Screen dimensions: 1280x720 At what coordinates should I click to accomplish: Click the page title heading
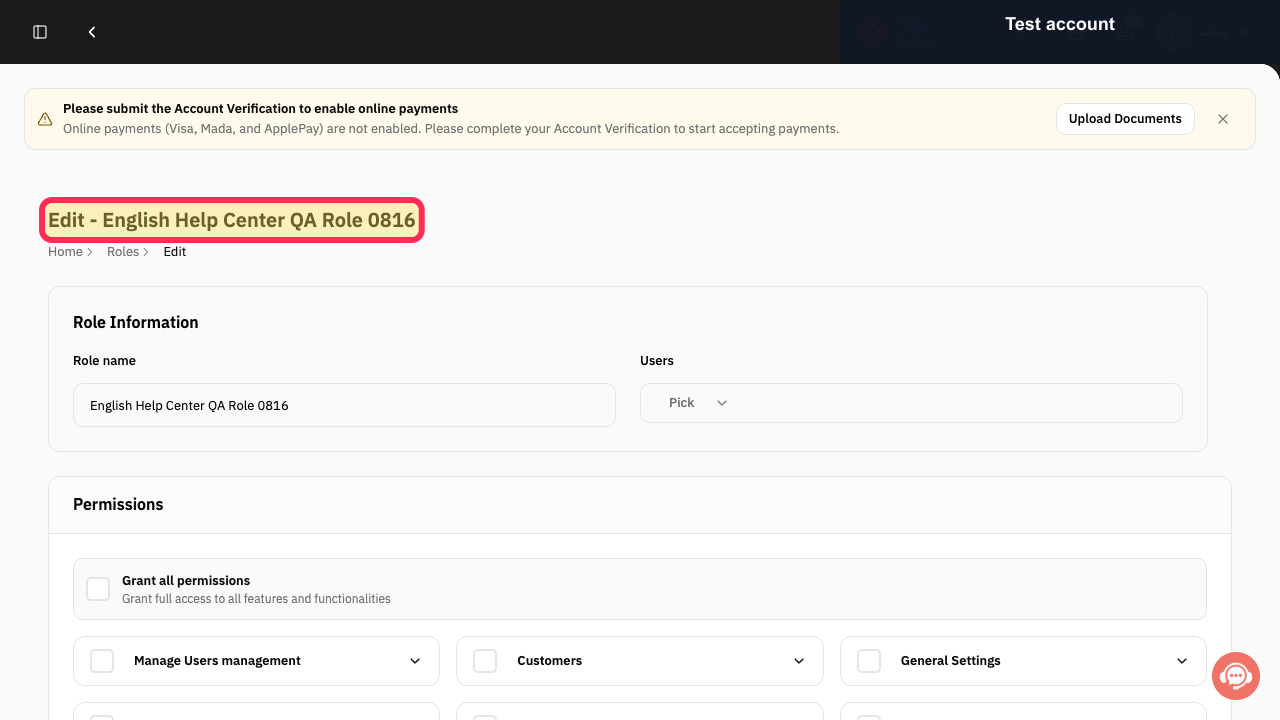[x=232, y=220]
